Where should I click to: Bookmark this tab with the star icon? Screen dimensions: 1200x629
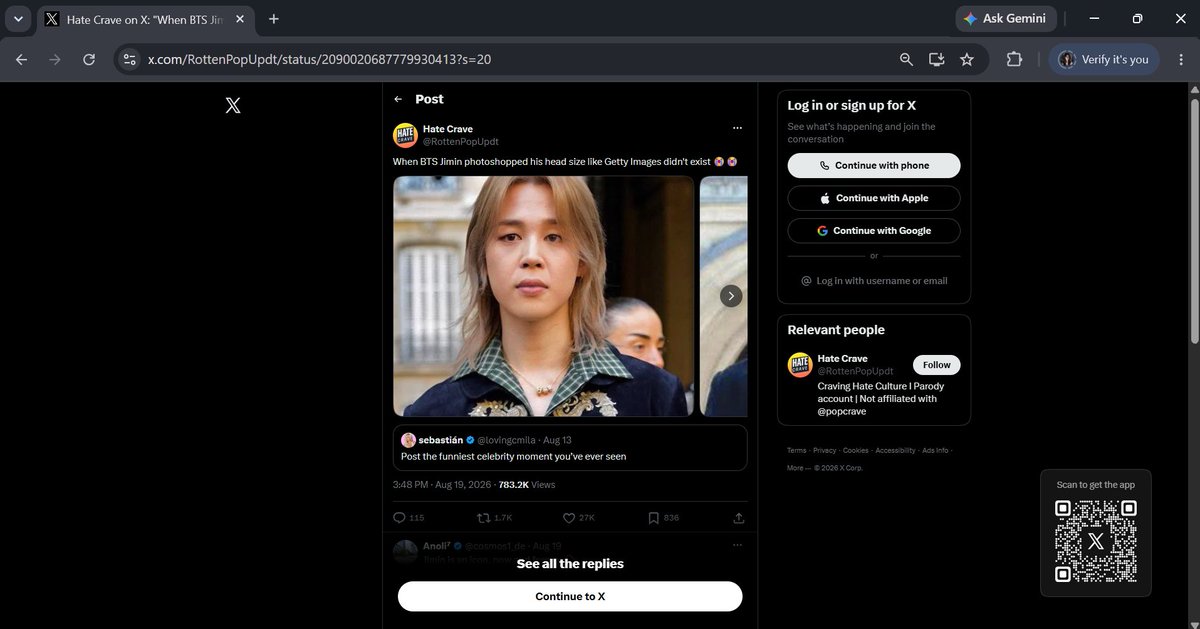[966, 60]
